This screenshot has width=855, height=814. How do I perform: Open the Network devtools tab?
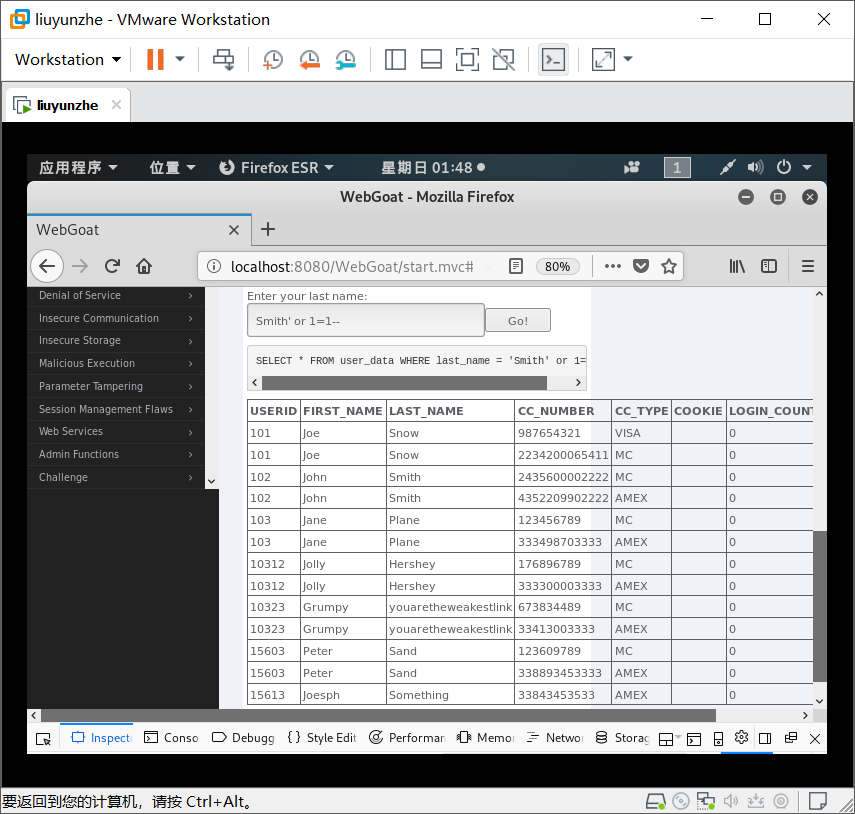(555, 738)
